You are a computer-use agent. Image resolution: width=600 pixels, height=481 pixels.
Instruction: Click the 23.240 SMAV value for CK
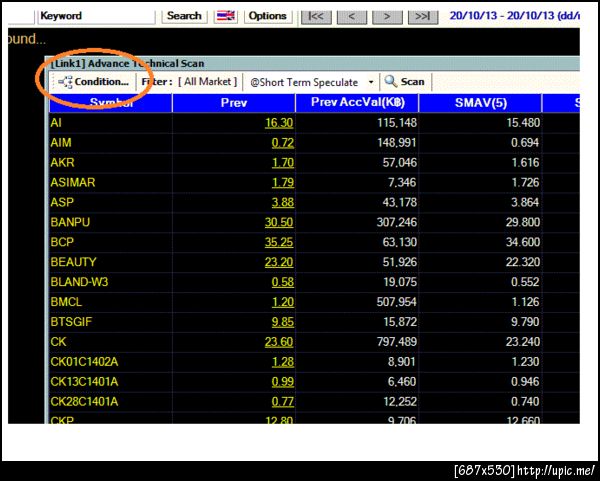click(523, 342)
